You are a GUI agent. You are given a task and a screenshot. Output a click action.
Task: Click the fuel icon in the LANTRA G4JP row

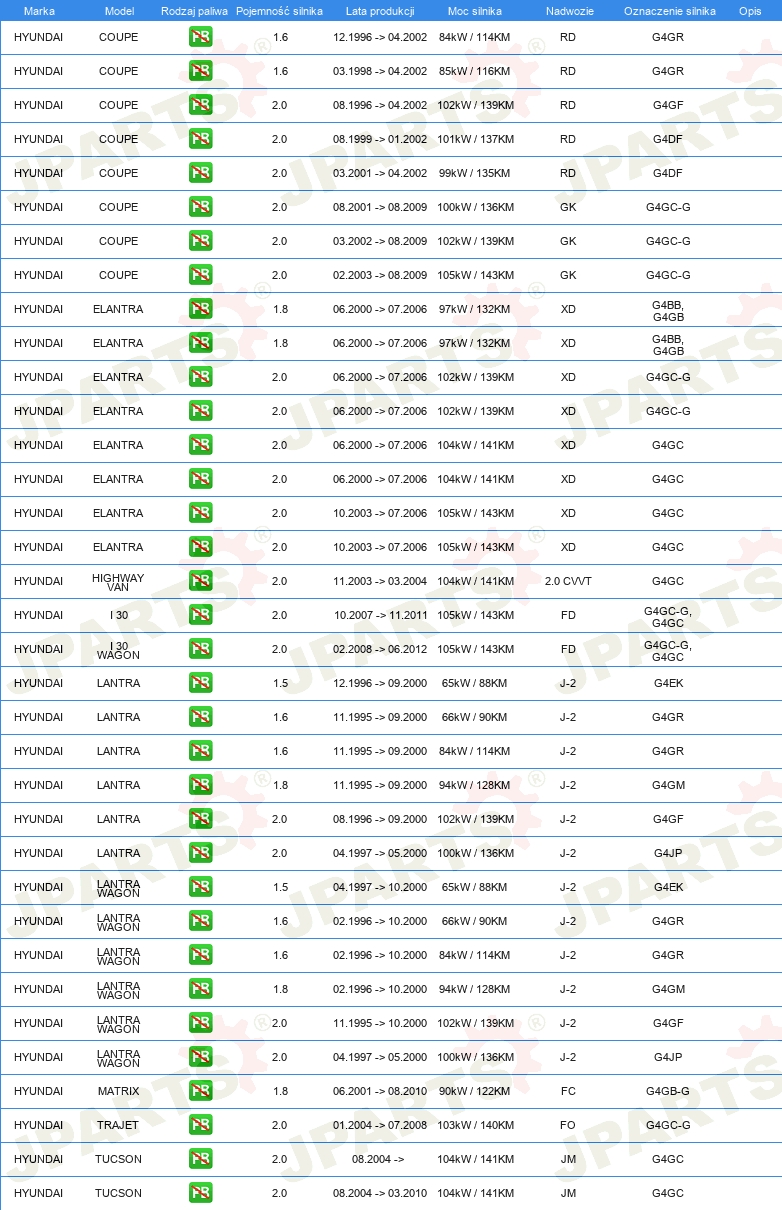tap(200, 853)
